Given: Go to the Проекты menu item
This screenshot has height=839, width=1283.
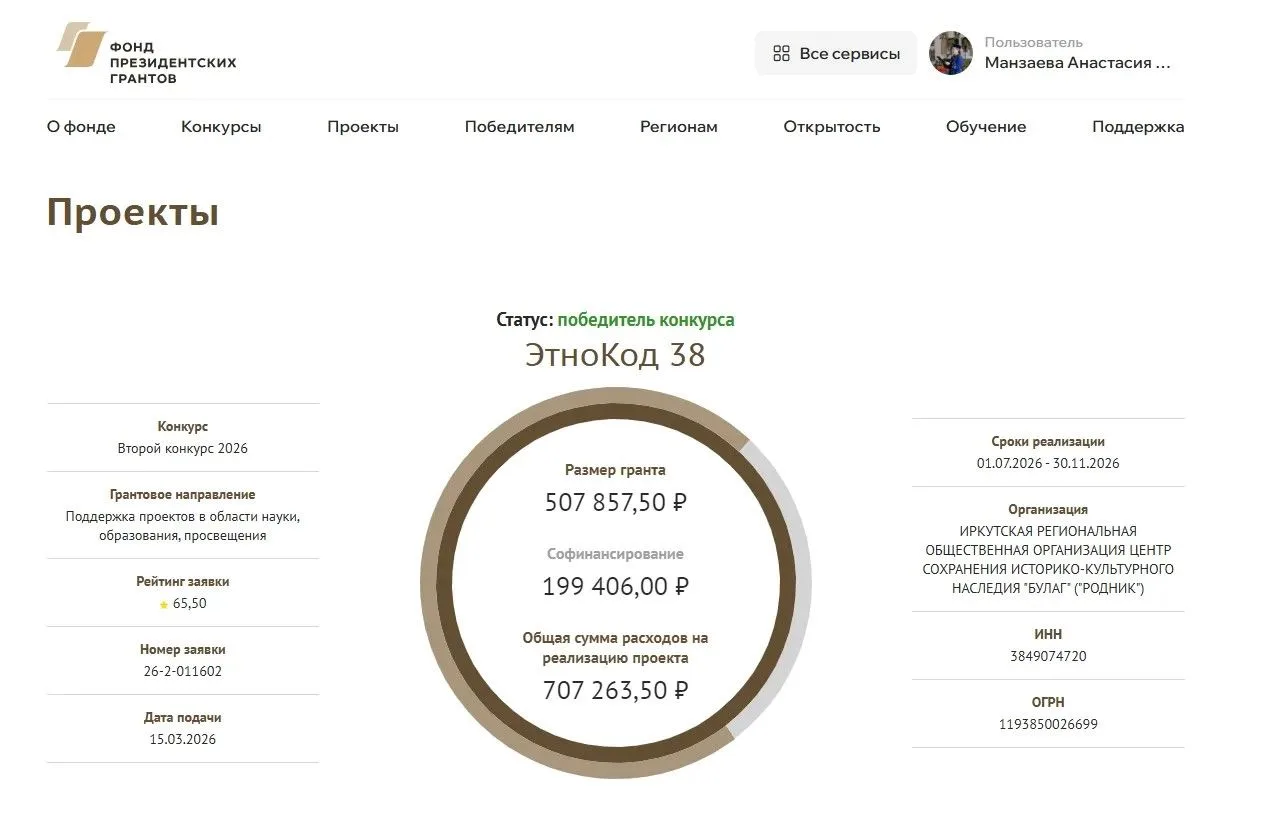Looking at the screenshot, I should coord(363,127).
